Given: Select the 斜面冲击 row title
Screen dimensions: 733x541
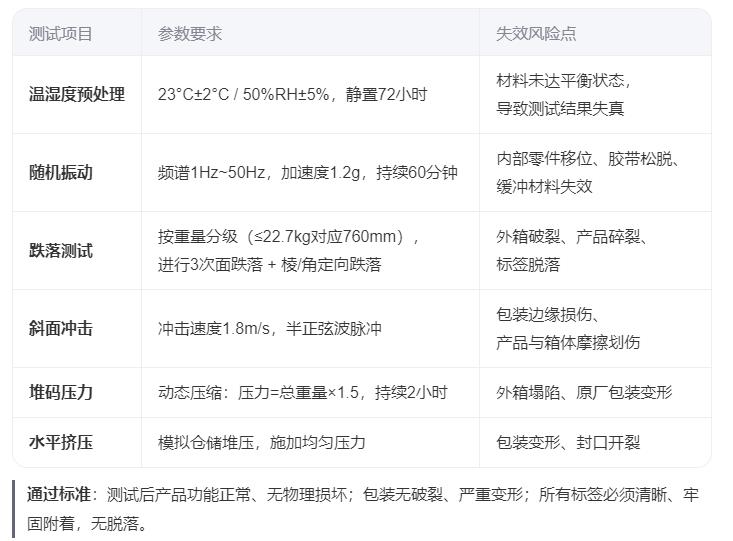Looking at the screenshot, I should (x=61, y=328).
